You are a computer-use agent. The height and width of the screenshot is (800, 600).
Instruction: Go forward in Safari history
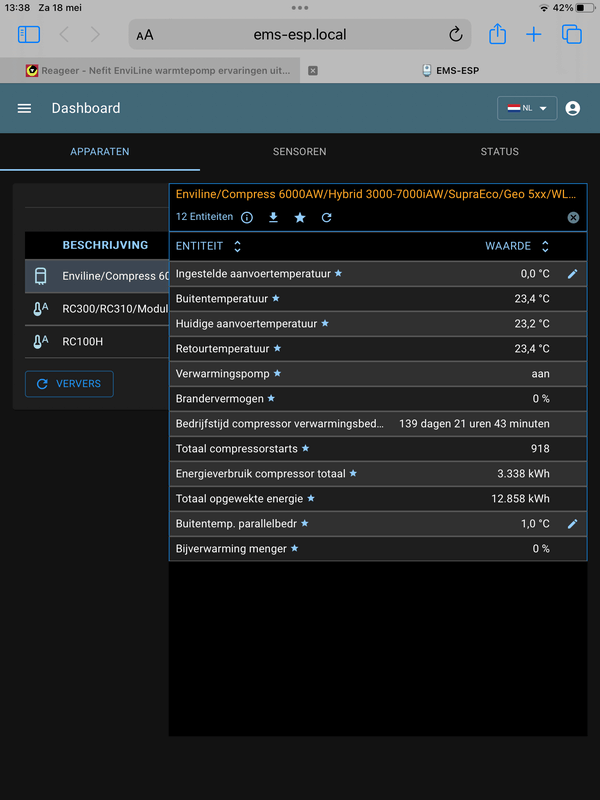[95, 35]
